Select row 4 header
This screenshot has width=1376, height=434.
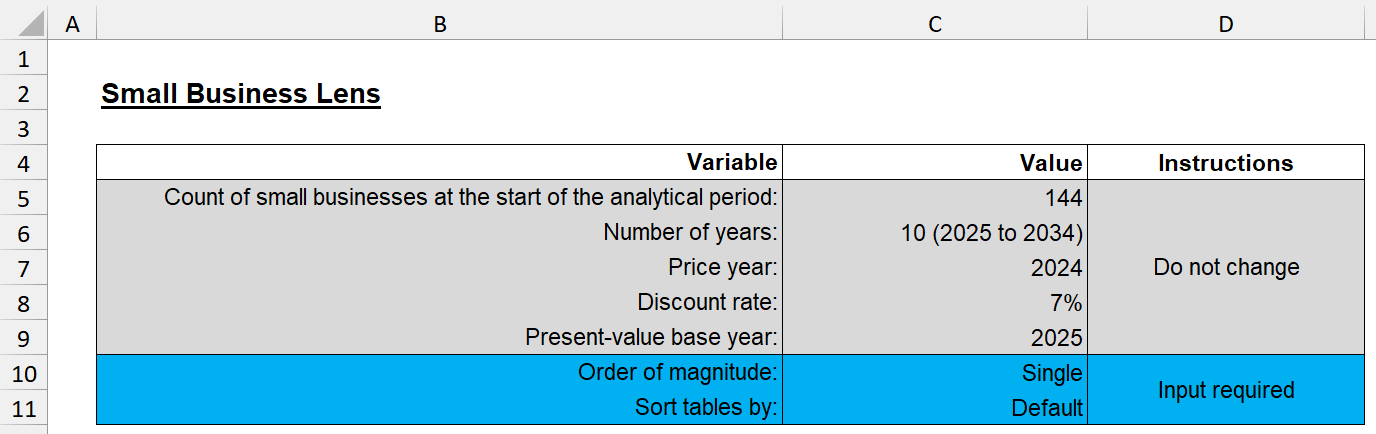(x=24, y=164)
